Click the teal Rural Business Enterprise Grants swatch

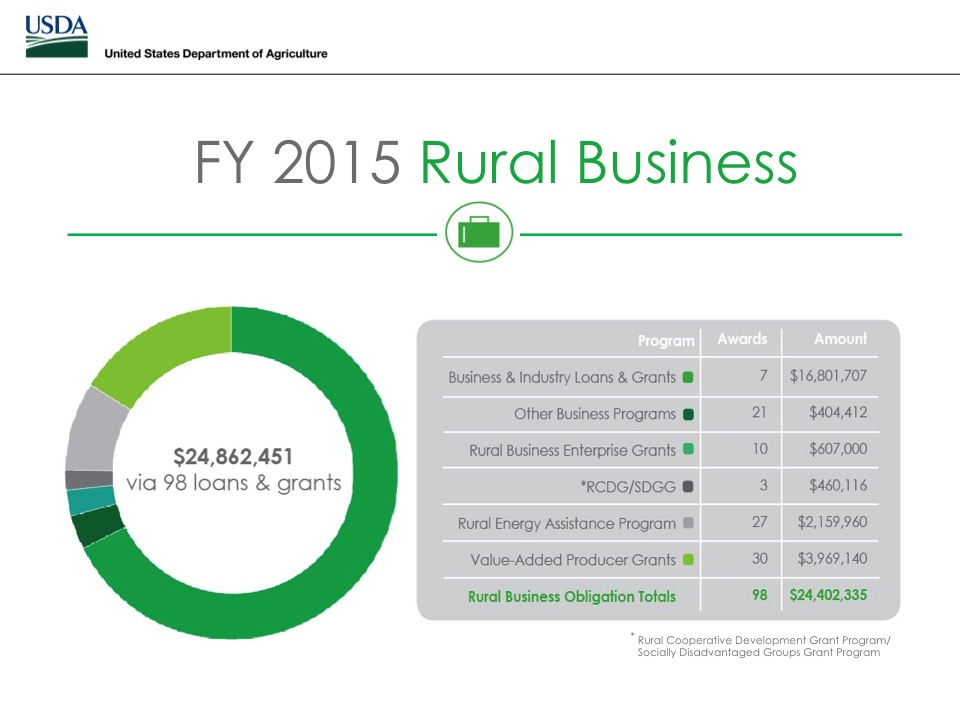(688, 451)
